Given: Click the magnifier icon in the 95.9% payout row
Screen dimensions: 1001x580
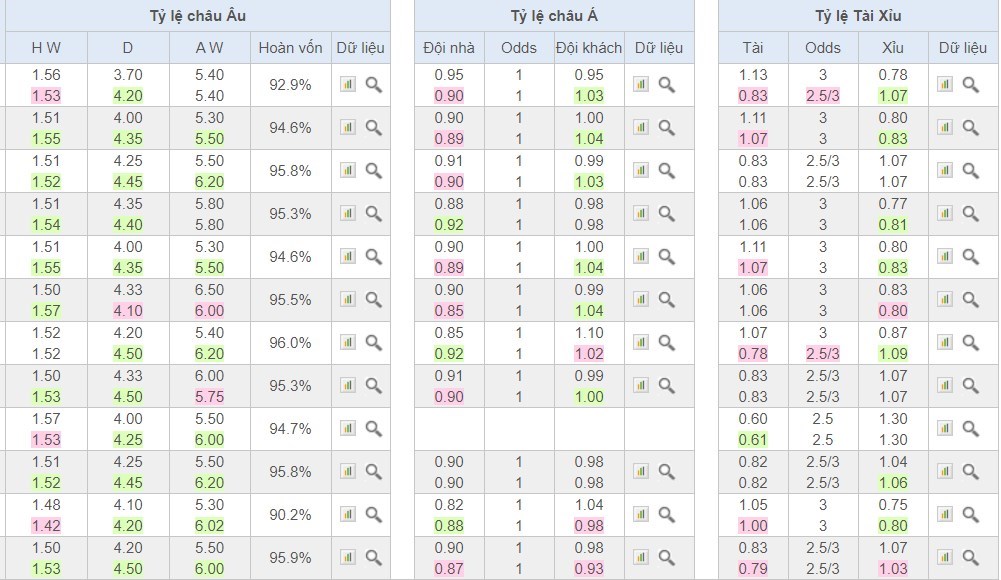Looking at the screenshot, I should coord(373,558).
